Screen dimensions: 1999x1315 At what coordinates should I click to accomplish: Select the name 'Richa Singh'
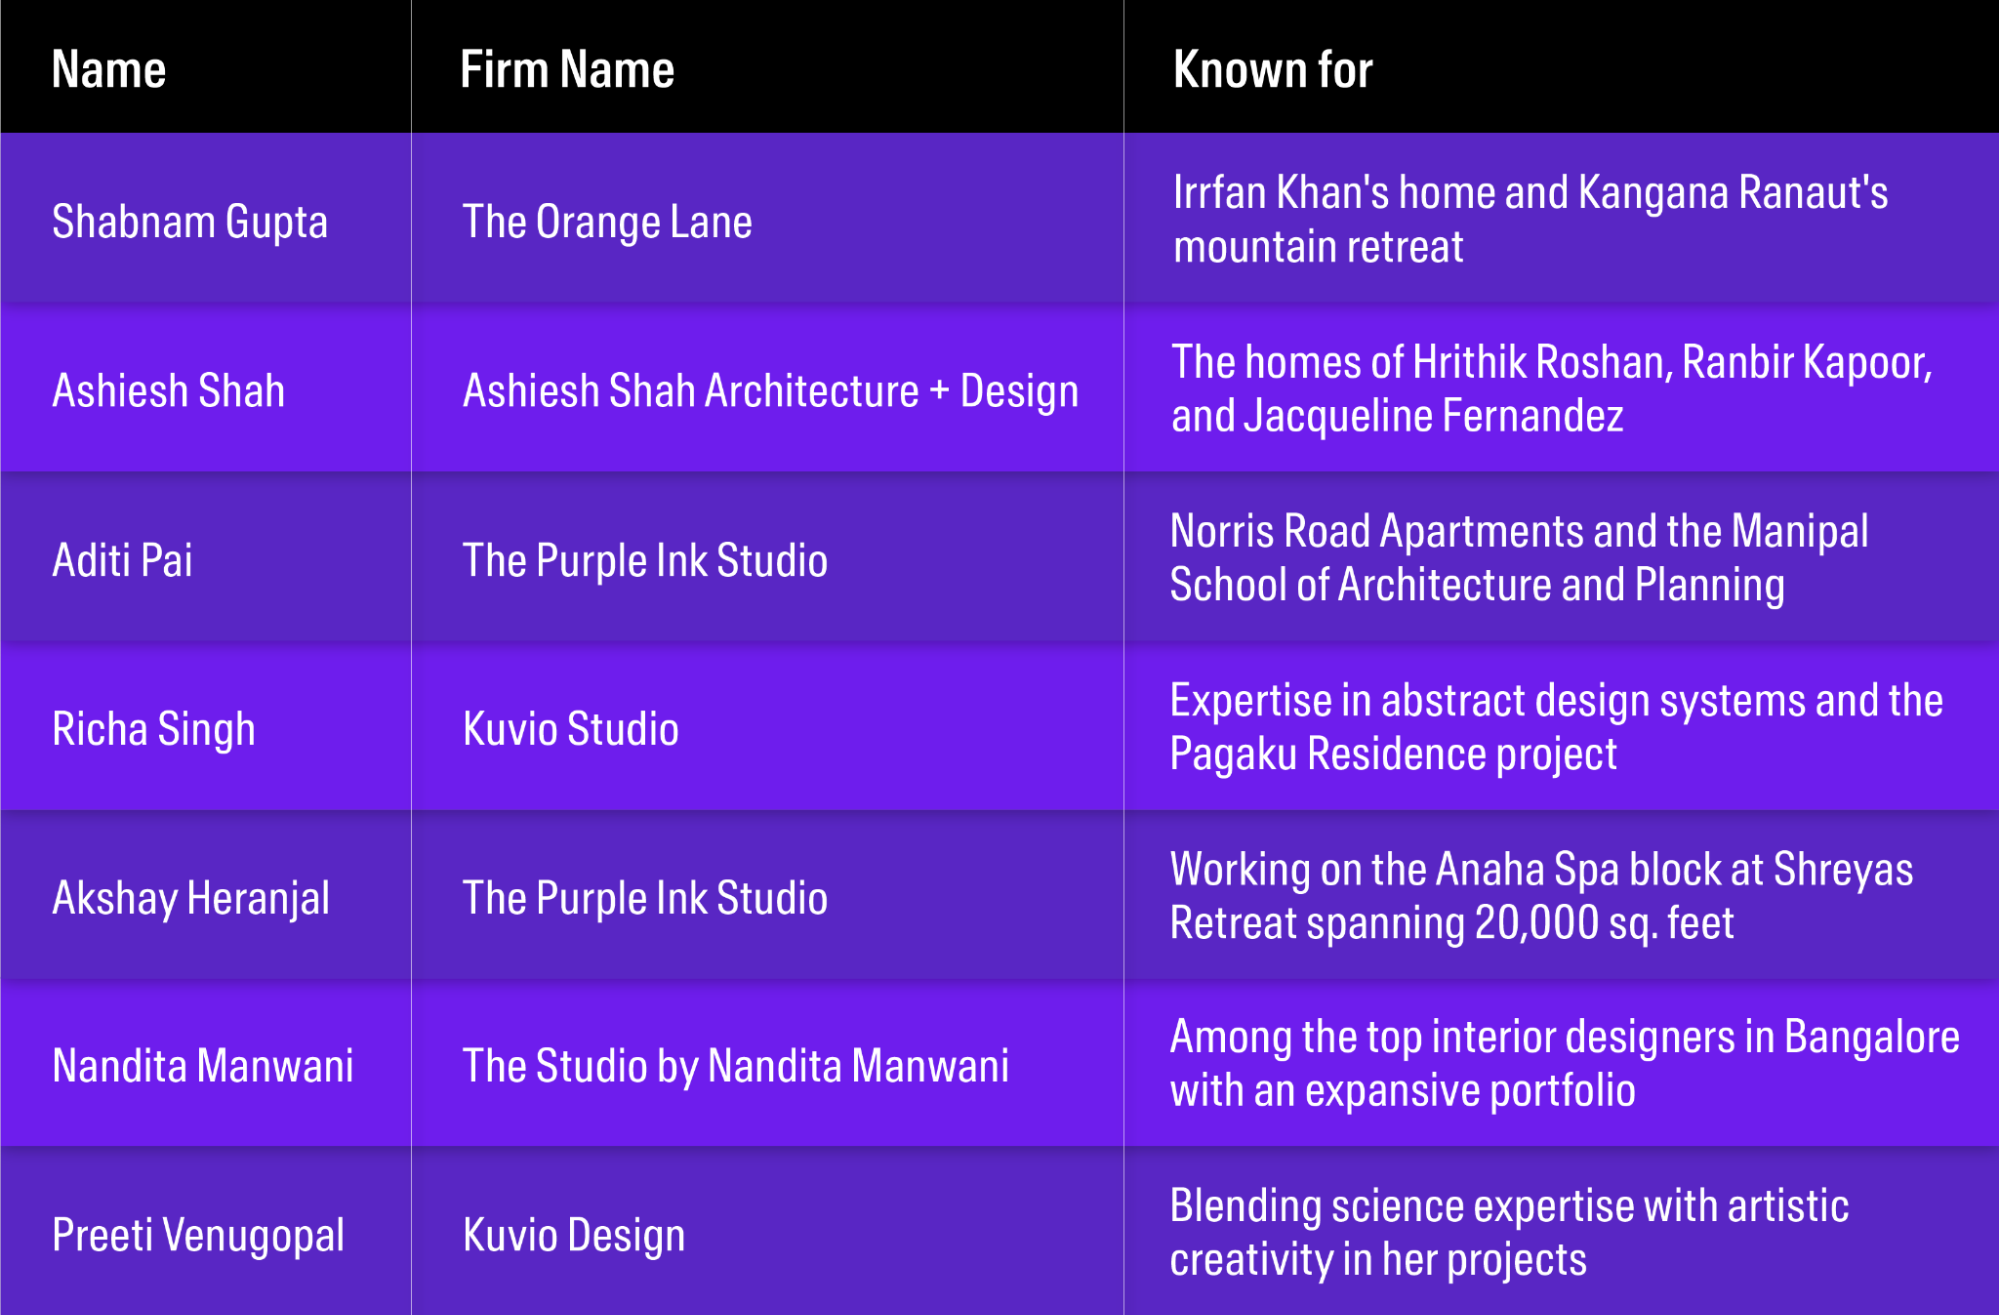(x=154, y=729)
